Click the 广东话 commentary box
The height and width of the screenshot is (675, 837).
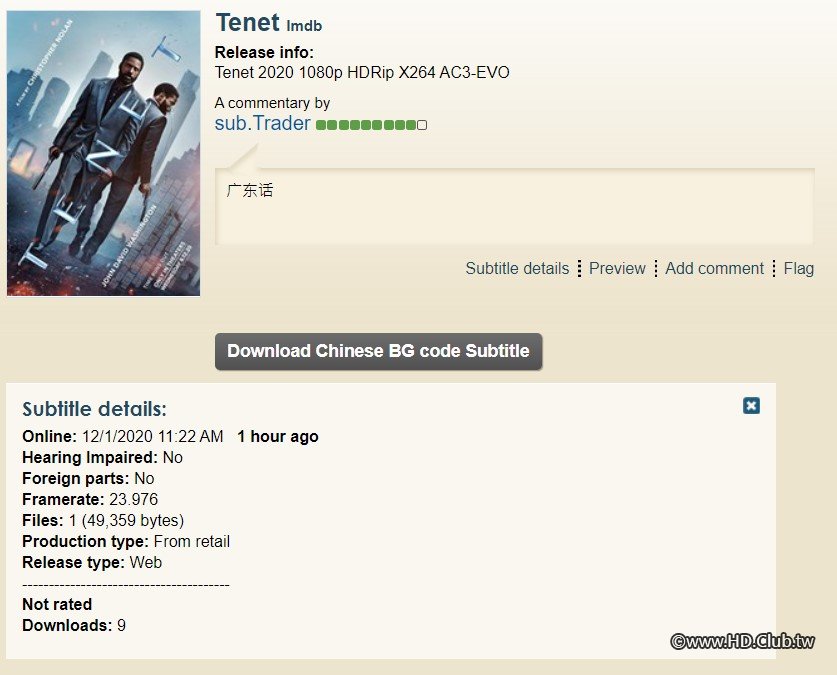[514, 207]
